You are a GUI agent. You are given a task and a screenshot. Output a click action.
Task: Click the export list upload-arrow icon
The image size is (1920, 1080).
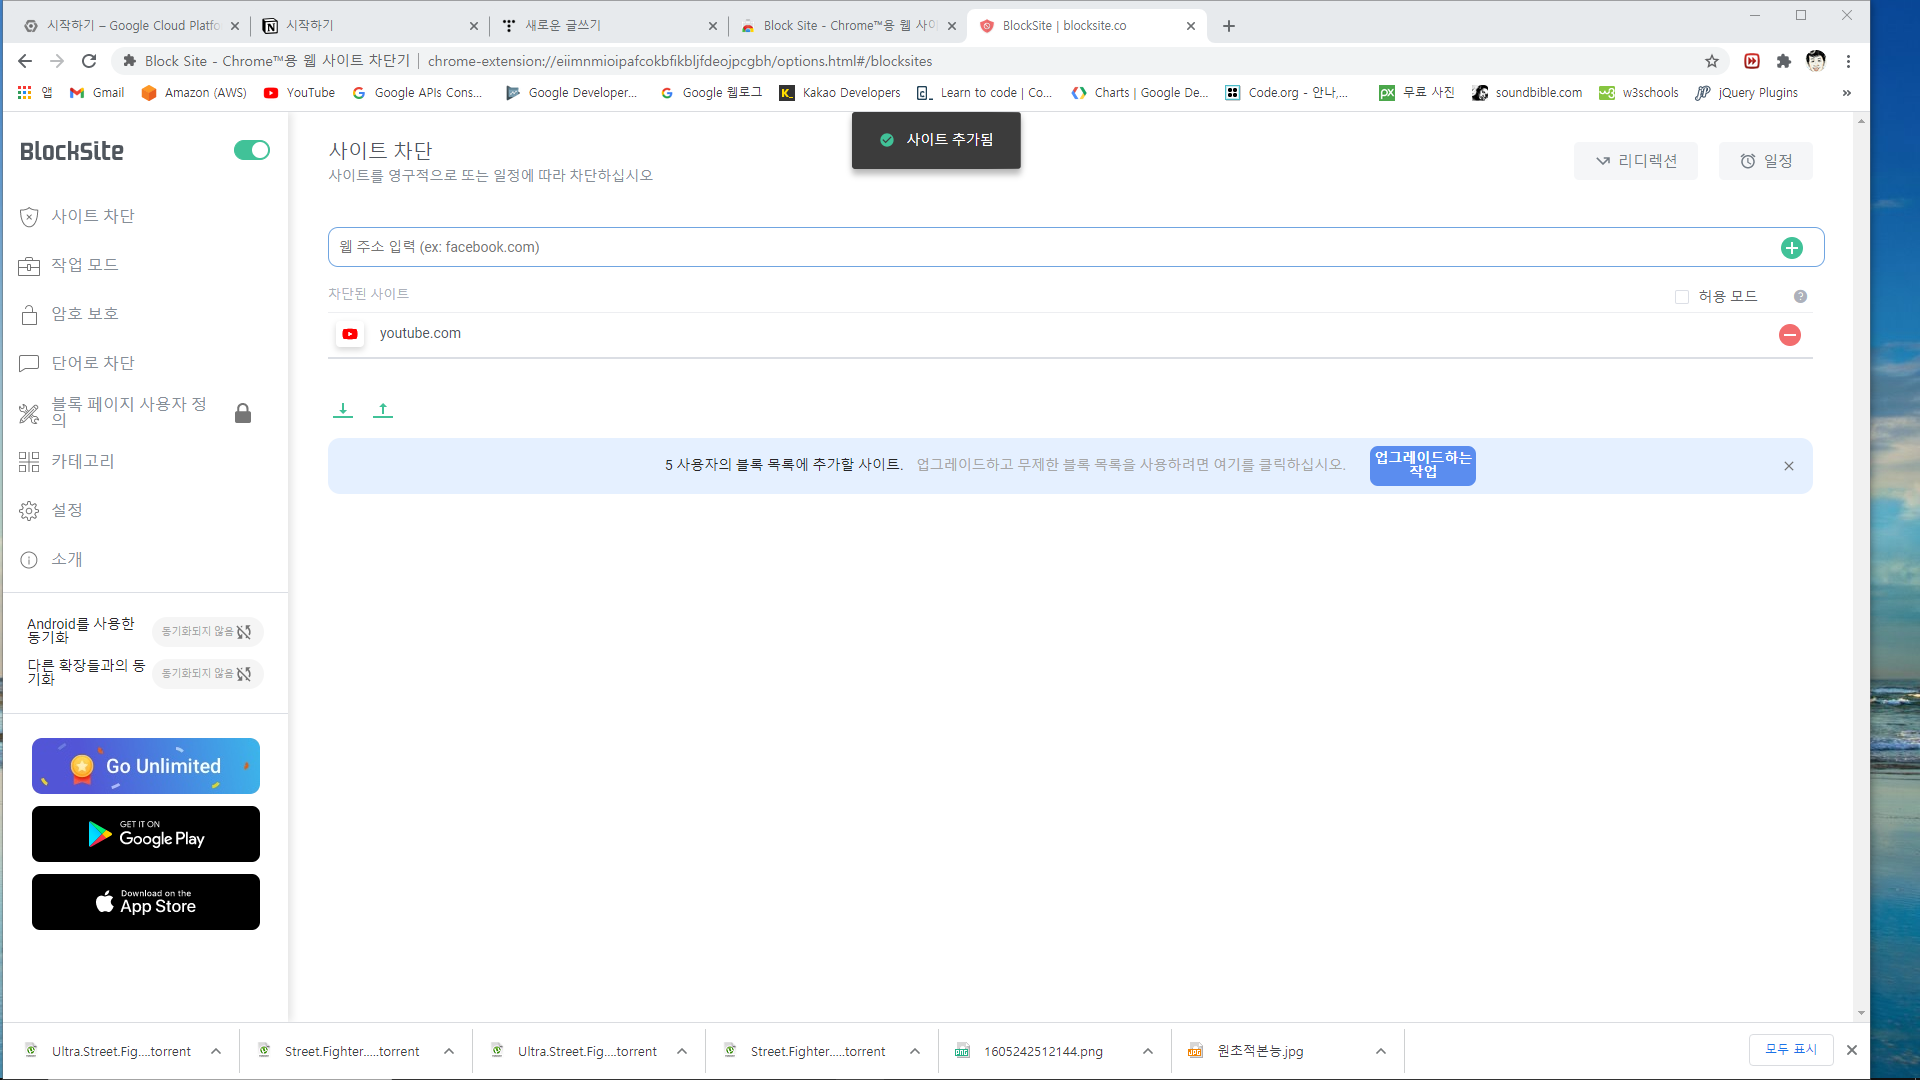pyautogui.click(x=383, y=410)
